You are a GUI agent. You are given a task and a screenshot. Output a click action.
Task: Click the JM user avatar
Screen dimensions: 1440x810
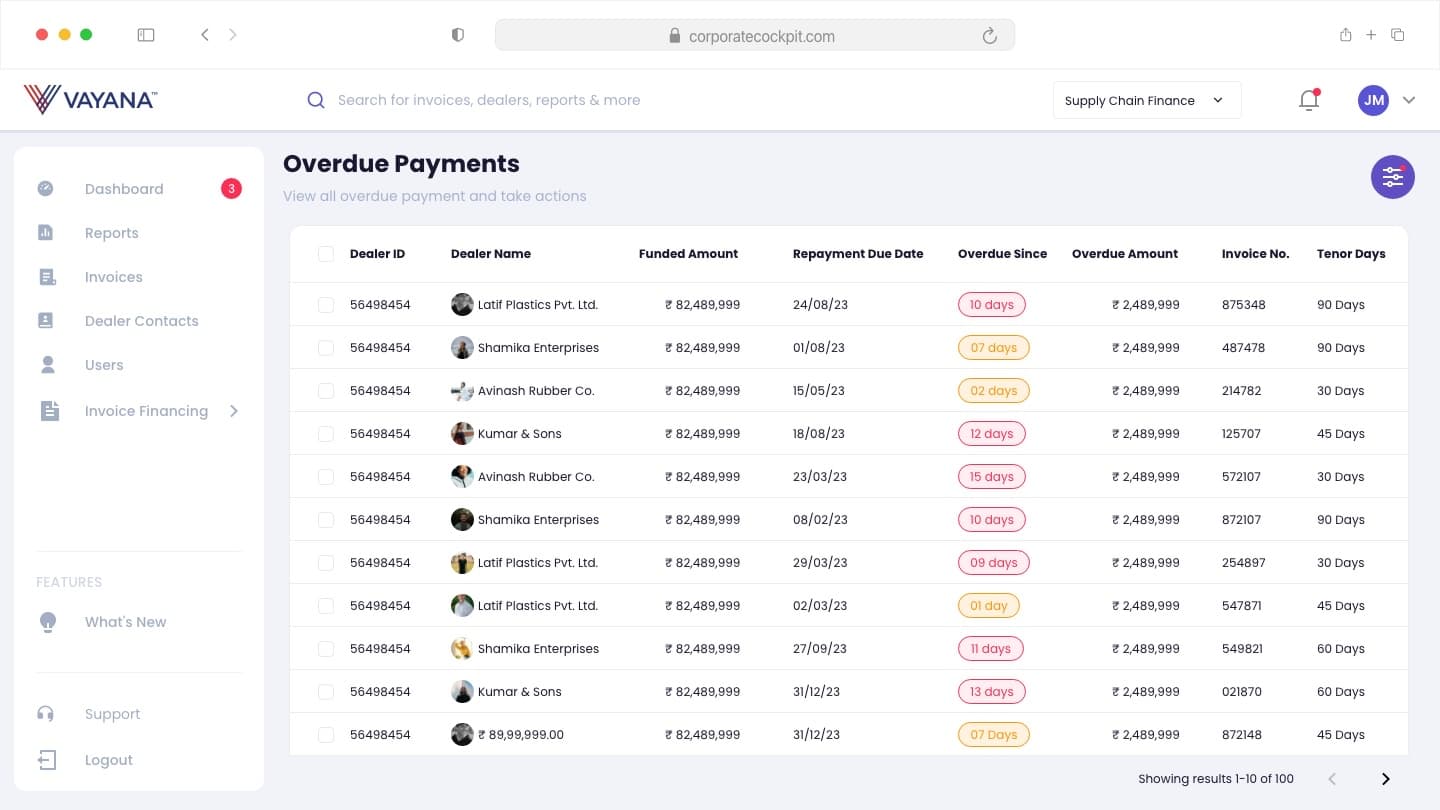(x=1373, y=100)
